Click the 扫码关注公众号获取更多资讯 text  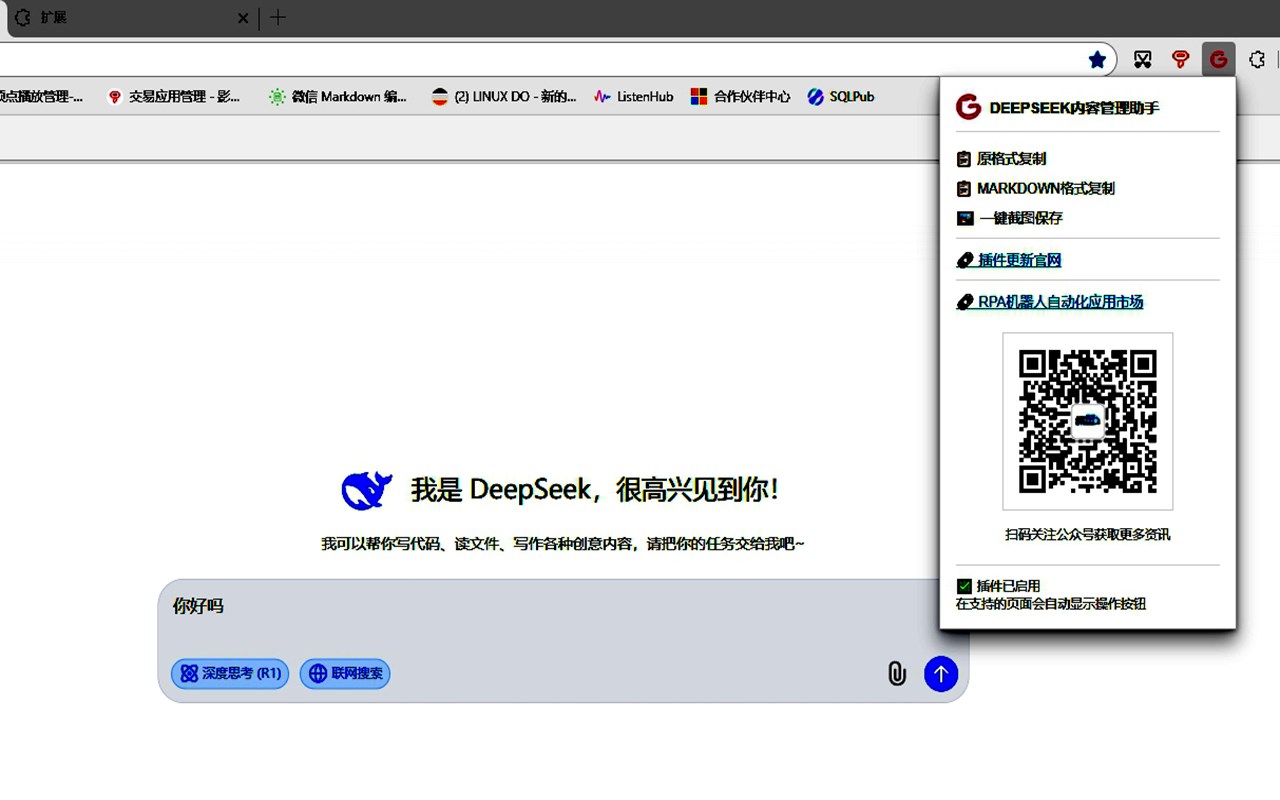(1088, 535)
